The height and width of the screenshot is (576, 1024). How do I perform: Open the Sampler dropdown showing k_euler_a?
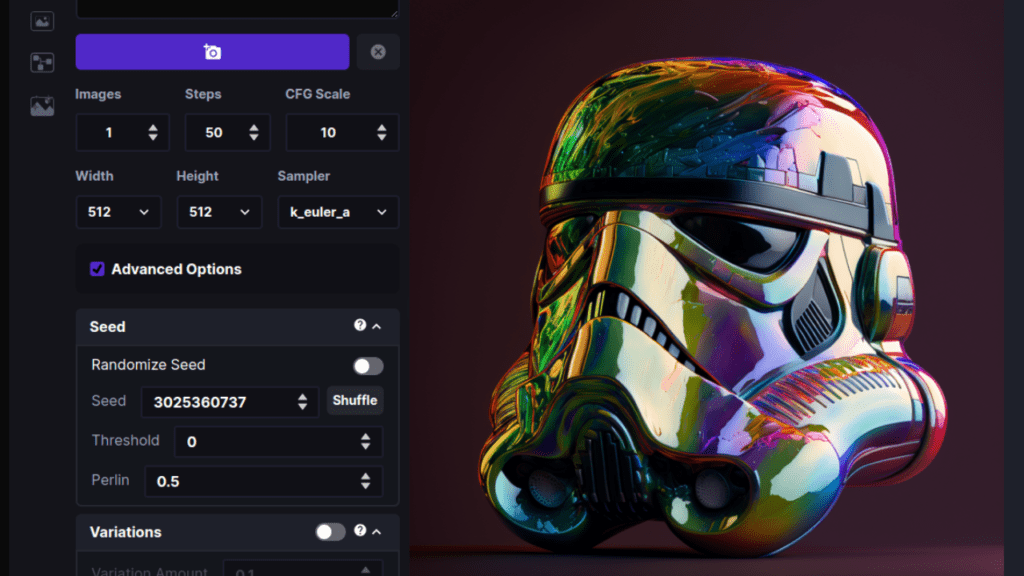[x=338, y=212]
